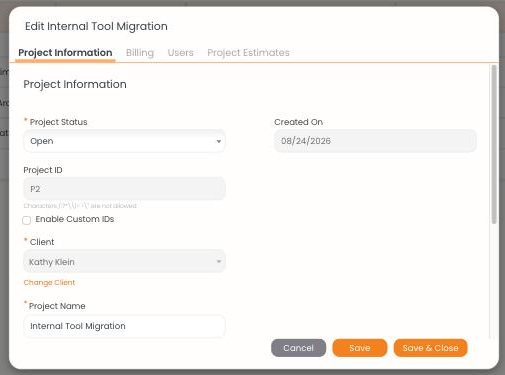Viewport: 505px width, 375px height.
Task: Click the 'Edit Internal Tool Migration' title
Action: 96,26
